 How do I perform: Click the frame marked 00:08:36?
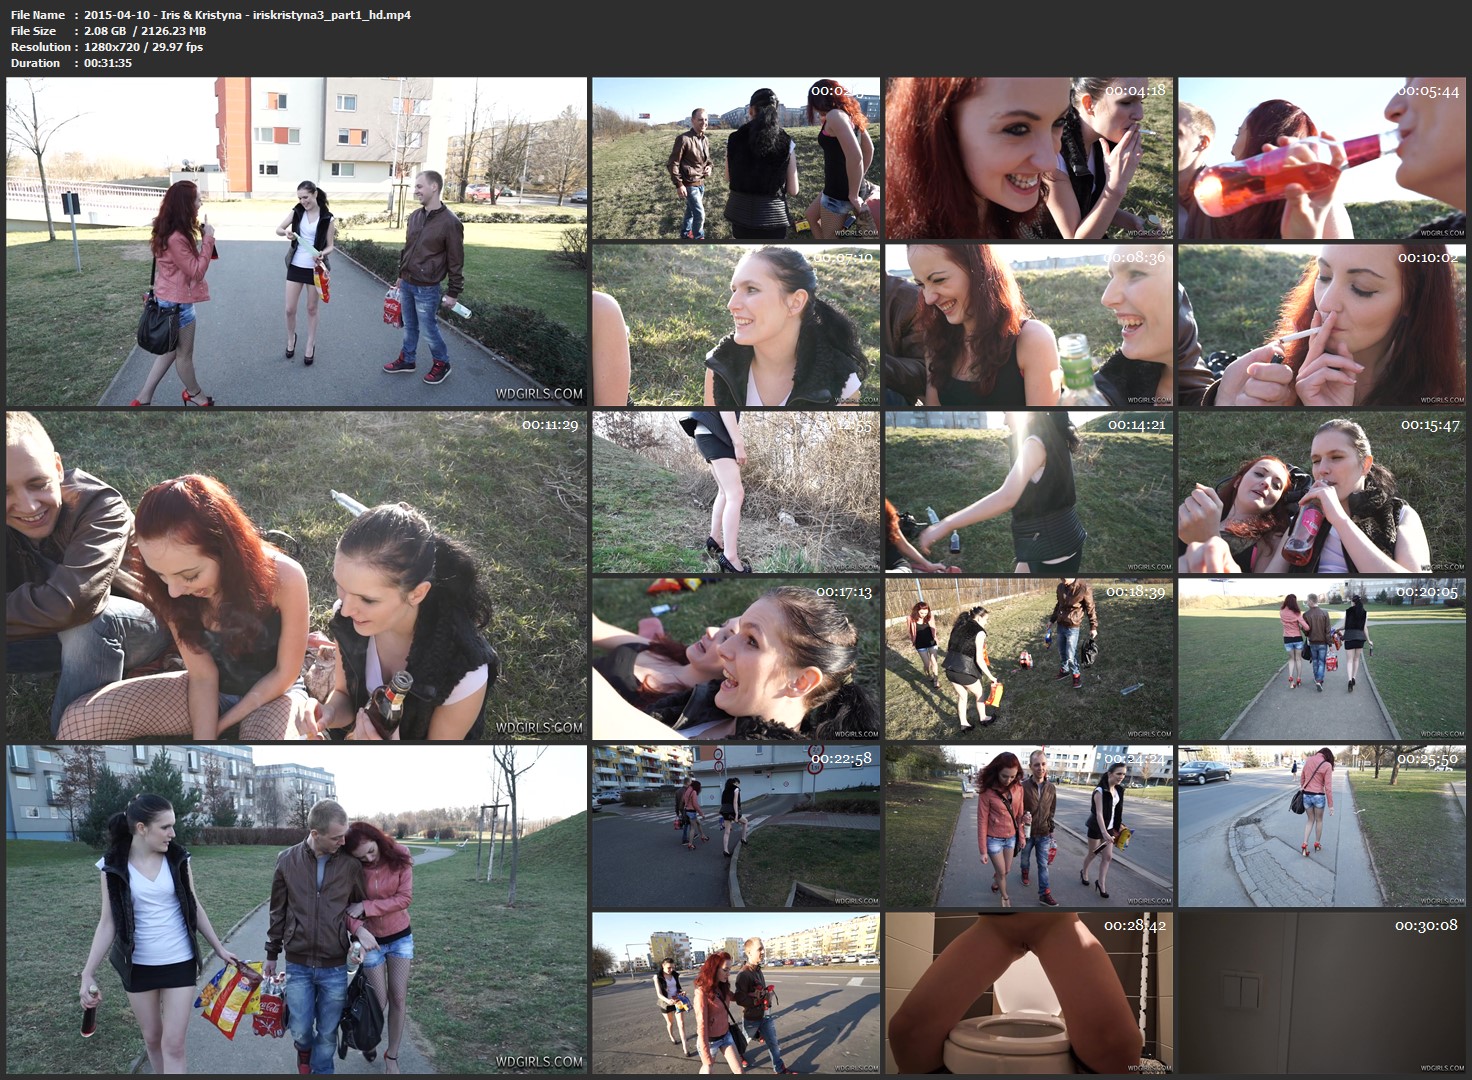1029,325
